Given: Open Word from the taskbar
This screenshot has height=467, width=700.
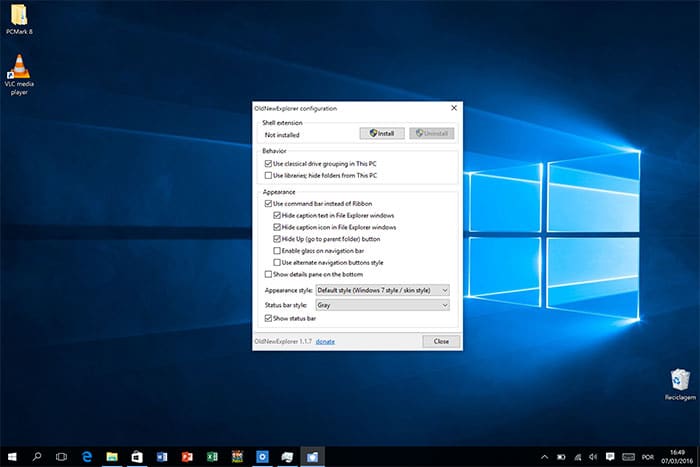Looking at the screenshot, I should click(162, 456).
